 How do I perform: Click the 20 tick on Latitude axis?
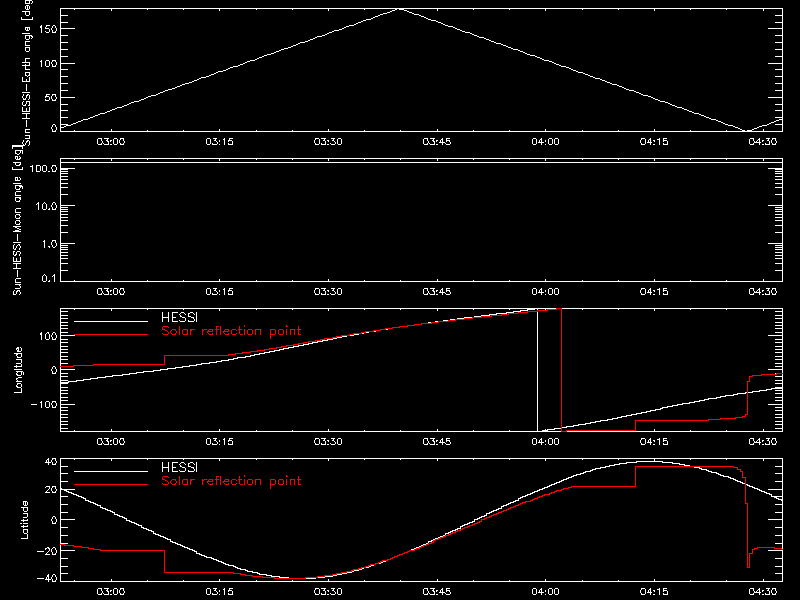[x=51, y=490]
